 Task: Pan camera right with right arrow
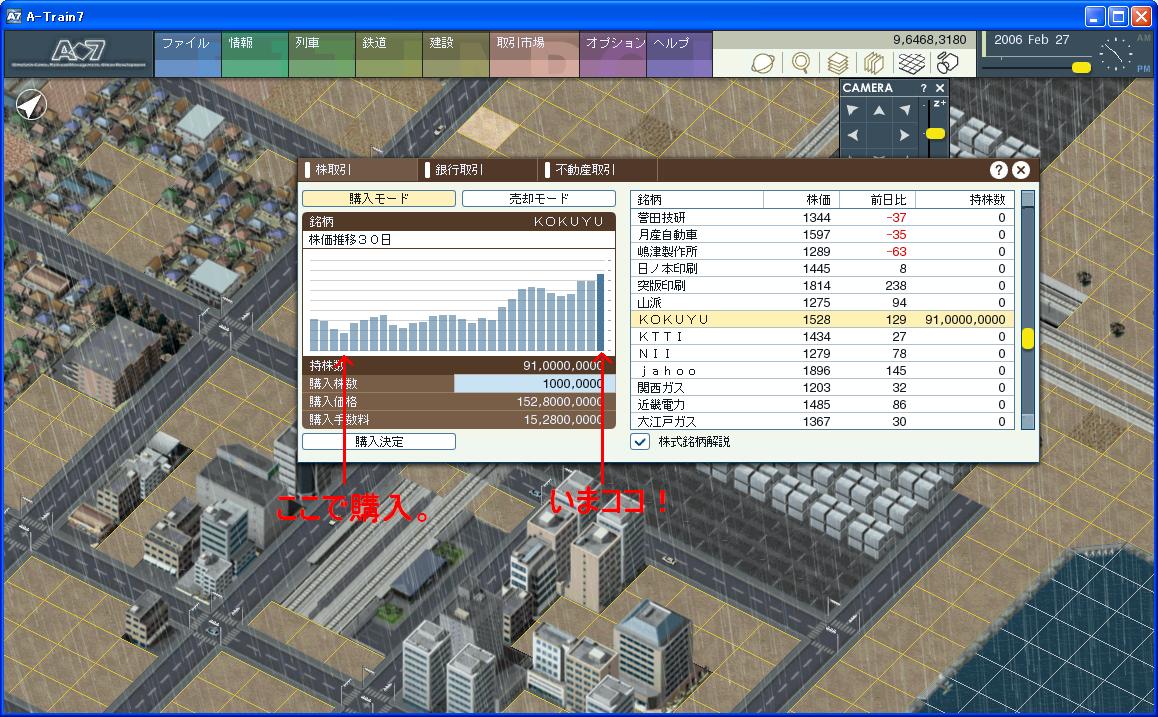[905, 135]
